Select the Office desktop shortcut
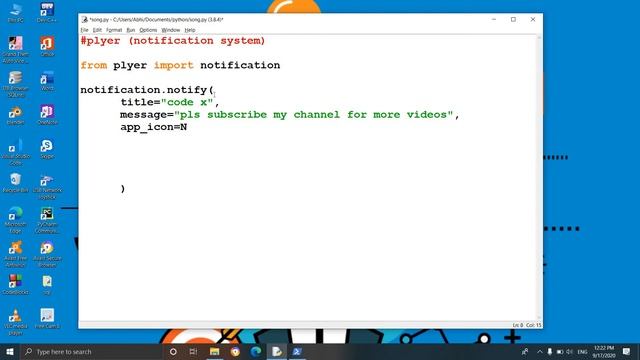The width and height of the screenshot is (640, 360). (x=47, y=46)
